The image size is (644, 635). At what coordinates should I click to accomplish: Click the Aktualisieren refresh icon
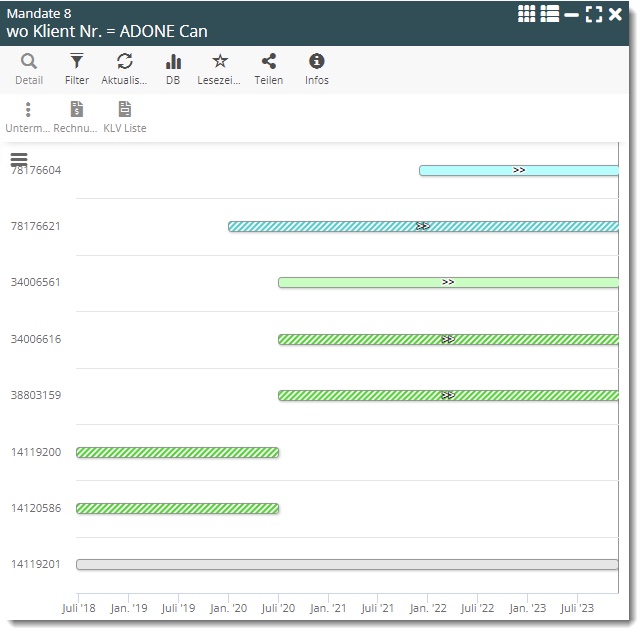(x=125, y=62)
